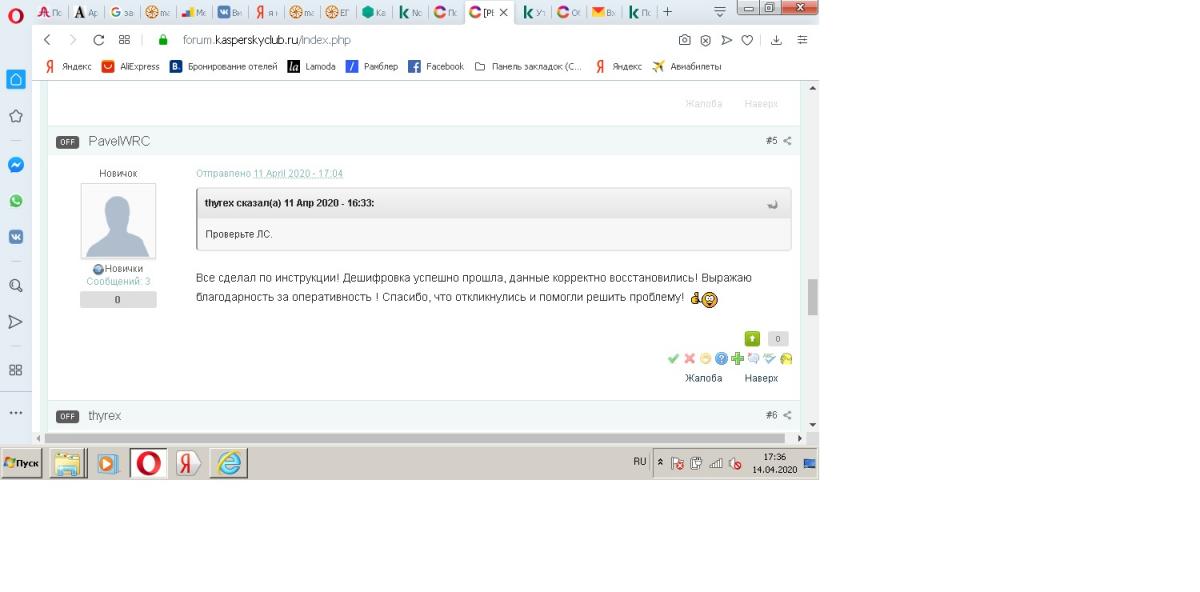Screen dimensions: 1200x592
Task: Click the blue question mark reaction icon
Action: (x=721, y=358)
